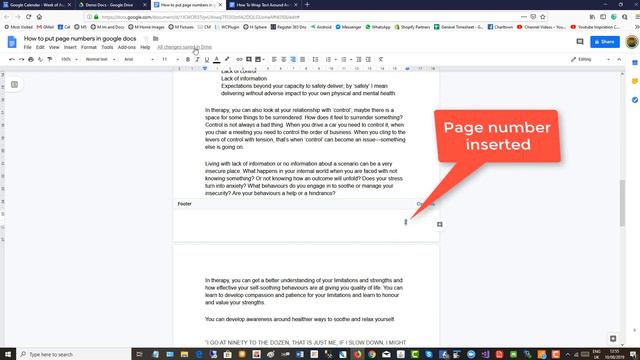Open the Edit menu

(x=40, y=47)
